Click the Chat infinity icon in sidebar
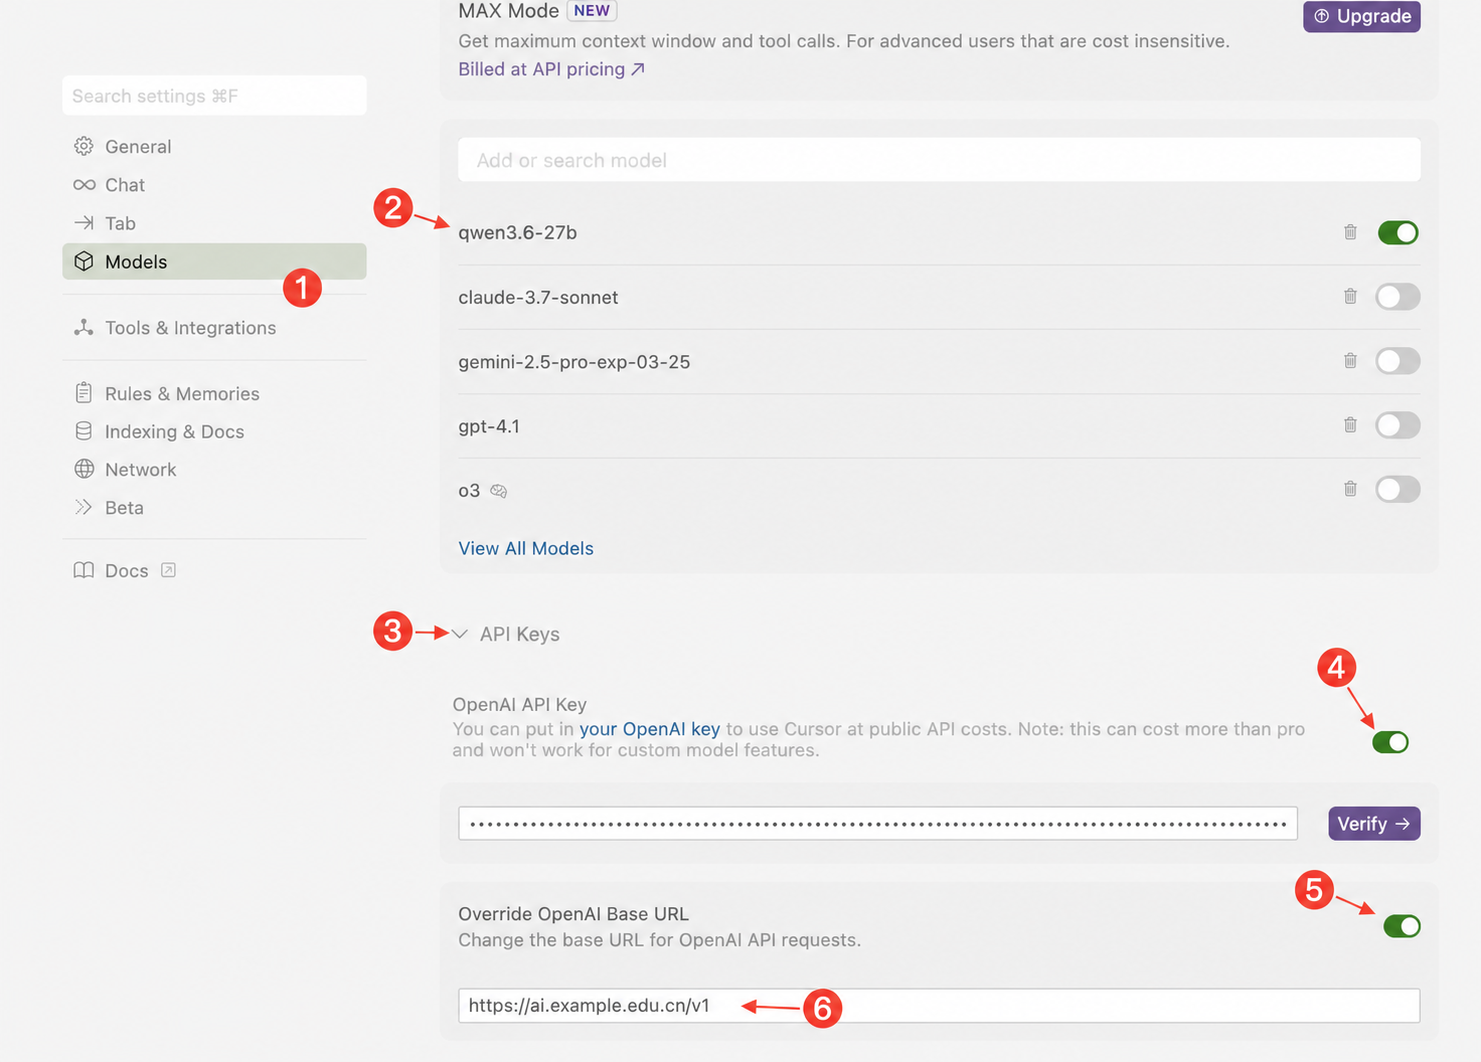Screen dimensions: 1481x1062 (84, 185)
